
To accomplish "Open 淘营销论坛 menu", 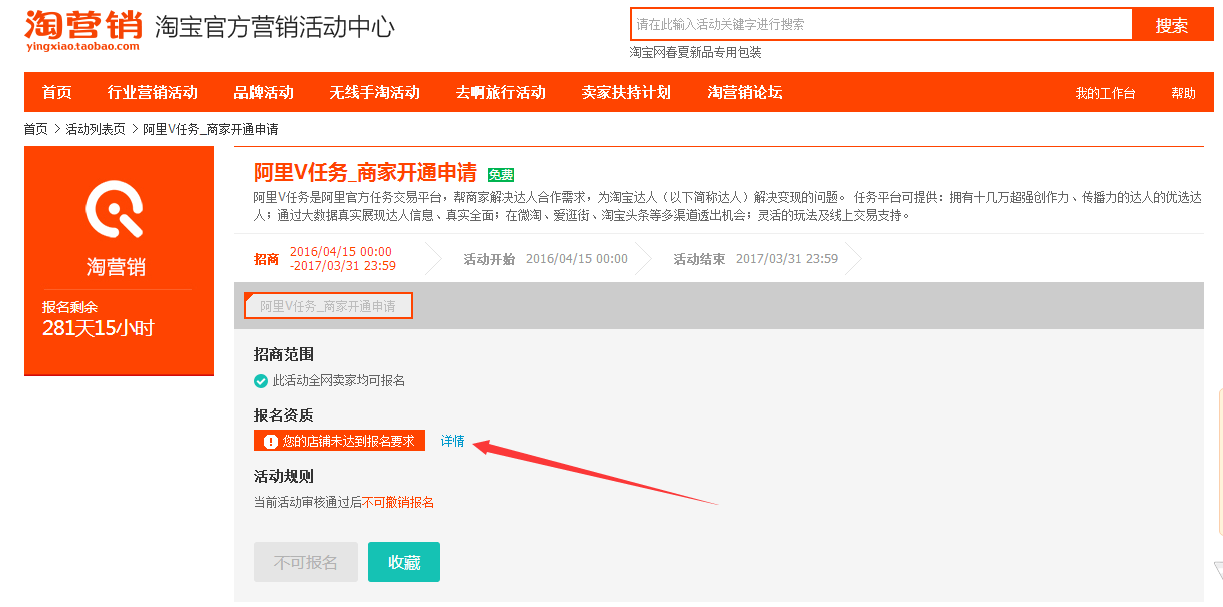I will coord(745,93).
